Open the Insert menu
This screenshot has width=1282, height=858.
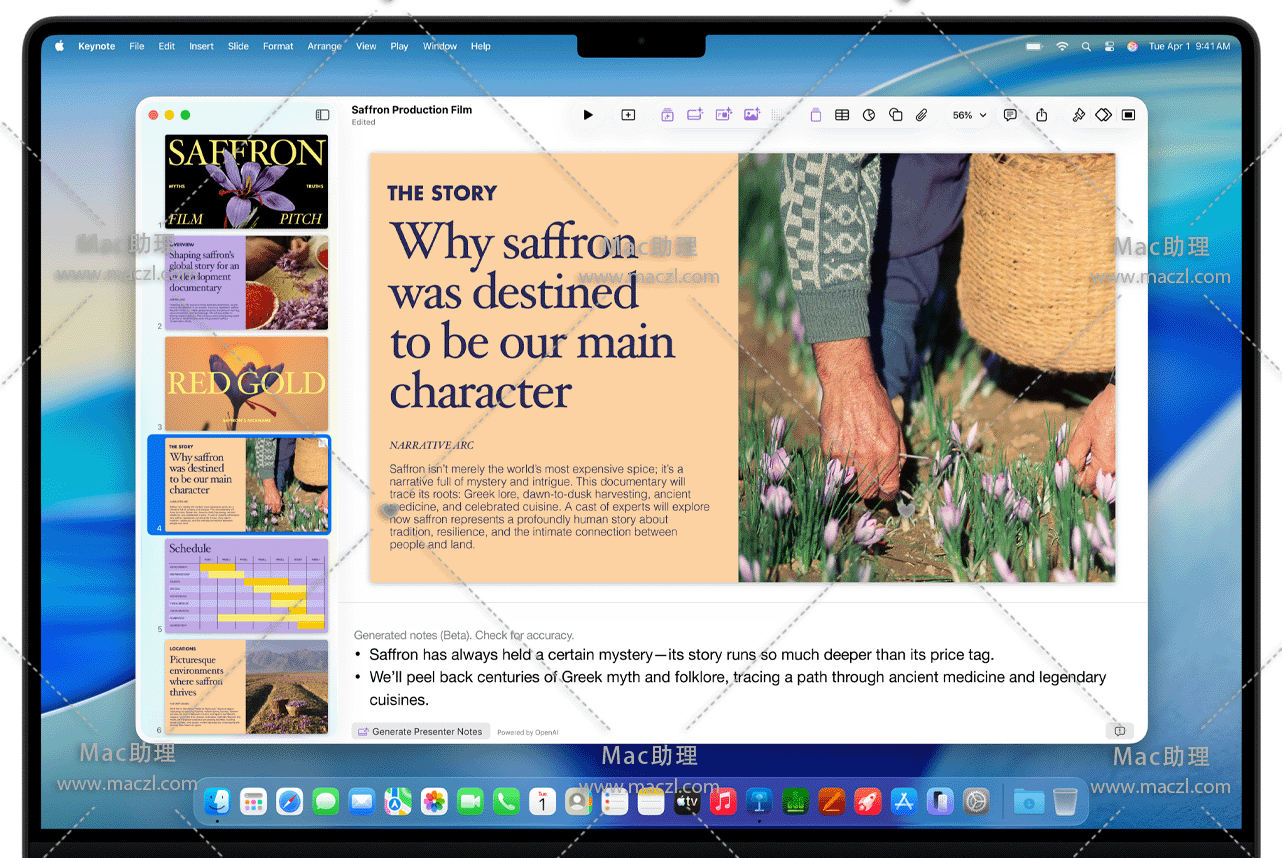[x=201, y=46]
